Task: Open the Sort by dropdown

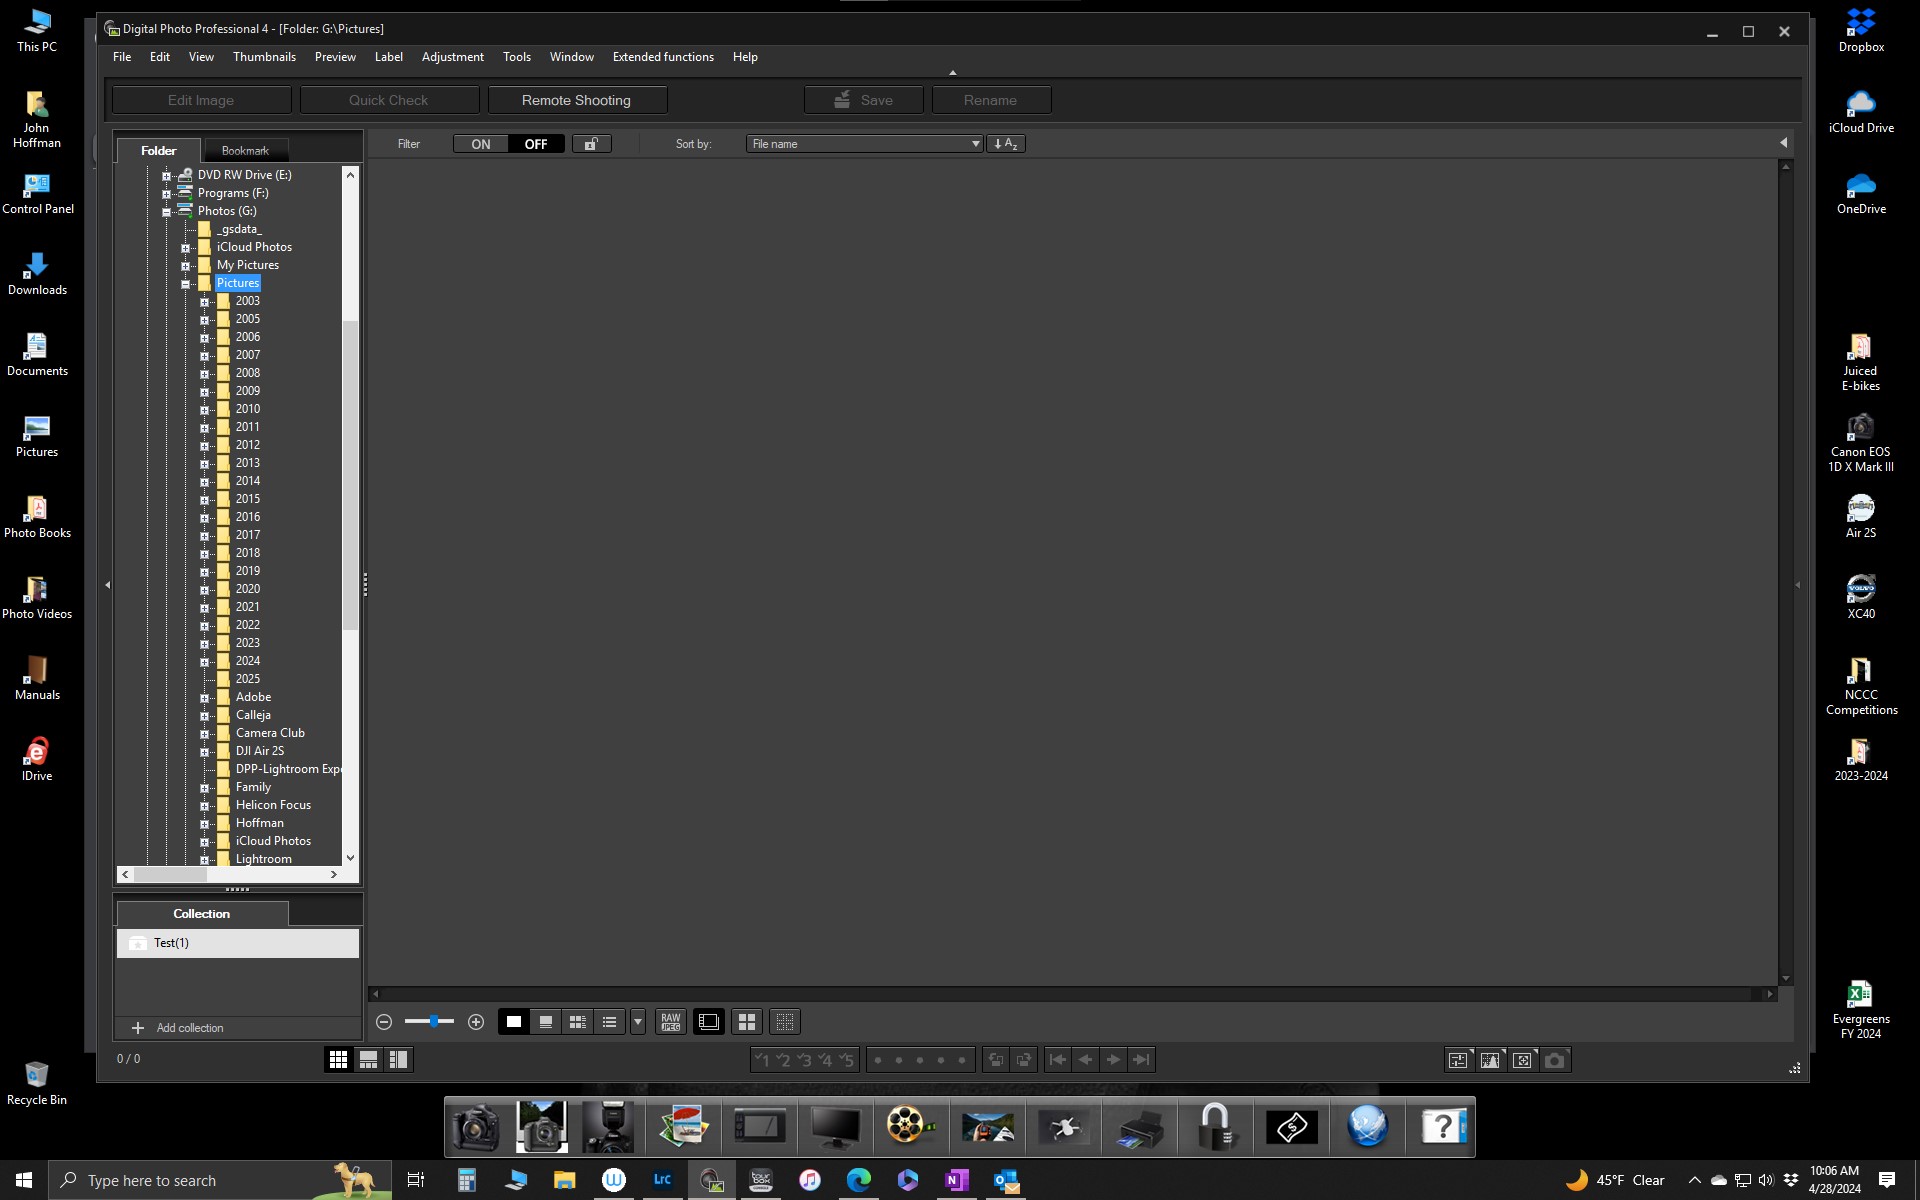Action: [x=863, y=143]
